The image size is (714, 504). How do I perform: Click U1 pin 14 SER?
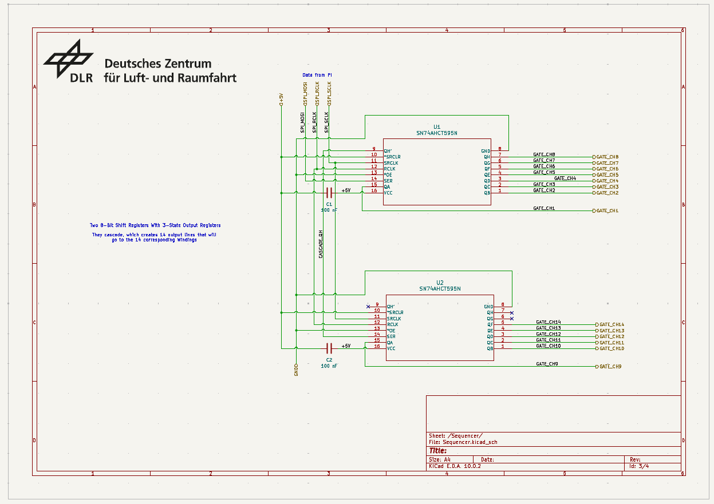[378, 181]
